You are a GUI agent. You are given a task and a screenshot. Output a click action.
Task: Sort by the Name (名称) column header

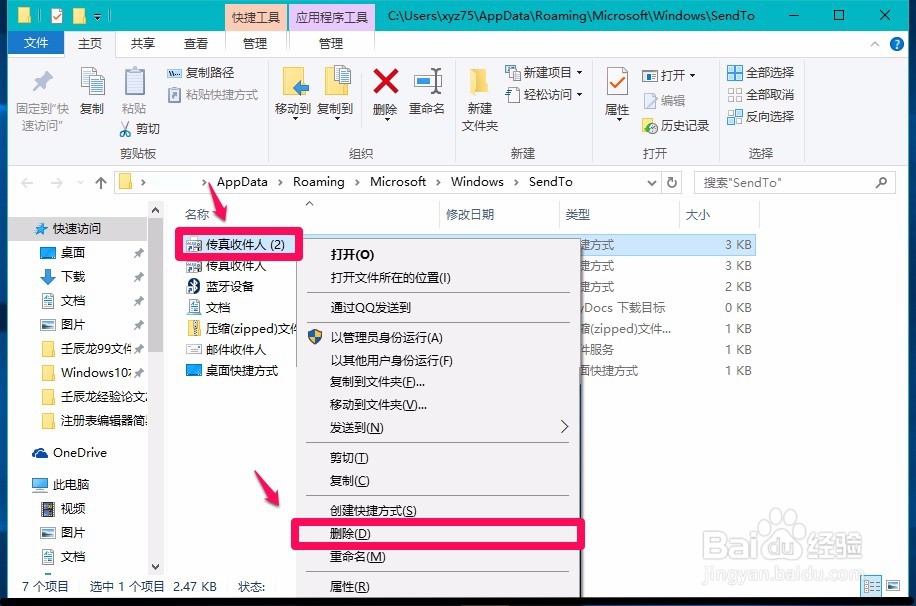197,214
